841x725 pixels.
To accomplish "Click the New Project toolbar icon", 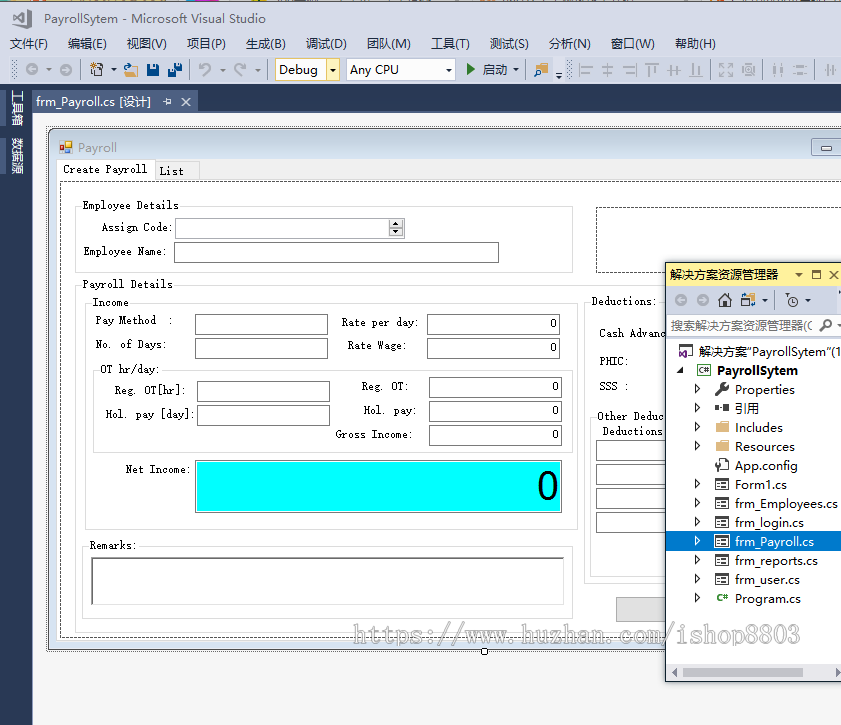I will point(97,70).
